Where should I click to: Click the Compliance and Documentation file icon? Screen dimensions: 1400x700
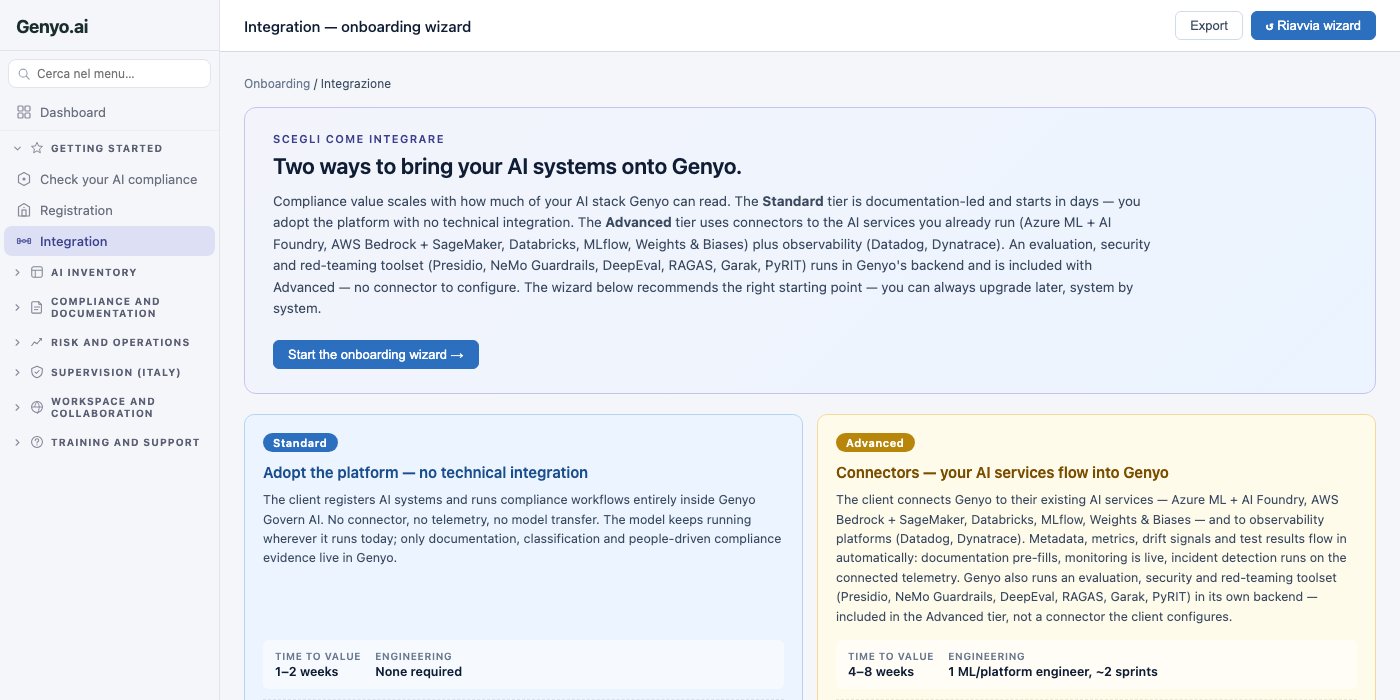coord(37,307)
